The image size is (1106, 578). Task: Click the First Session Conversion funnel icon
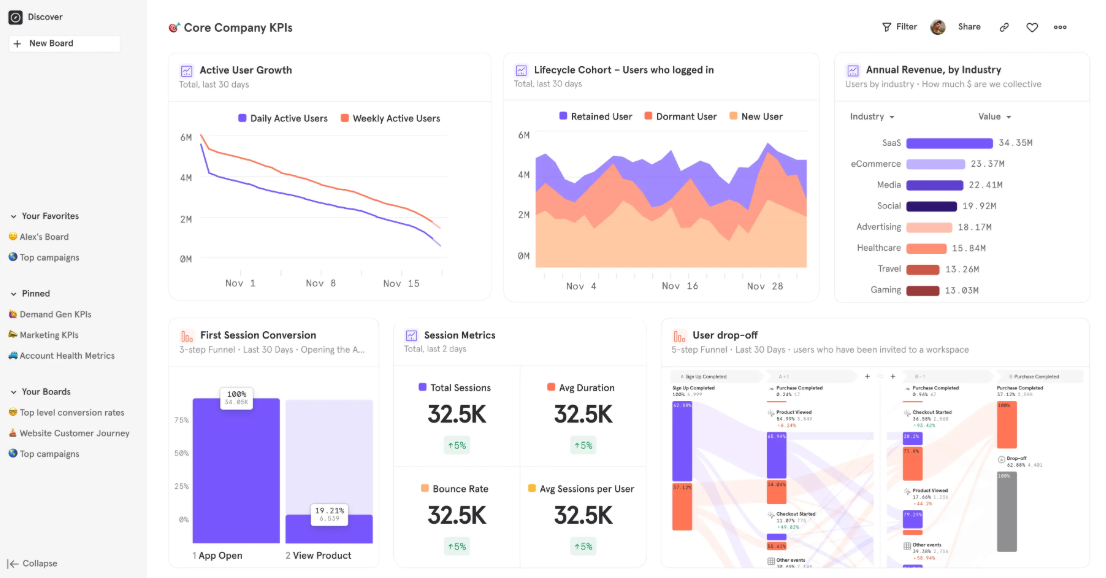pyautogui.click(x=187, y=336)
